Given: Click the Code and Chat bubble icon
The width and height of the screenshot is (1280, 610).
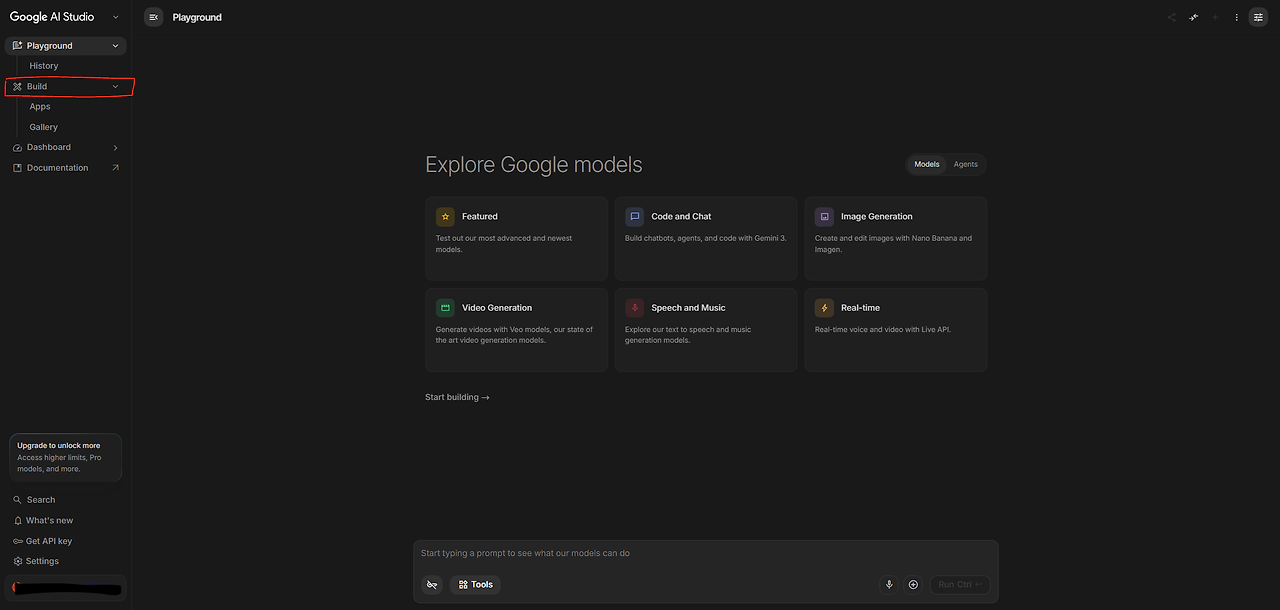Looking at the screenshot, I should (634, 216).
